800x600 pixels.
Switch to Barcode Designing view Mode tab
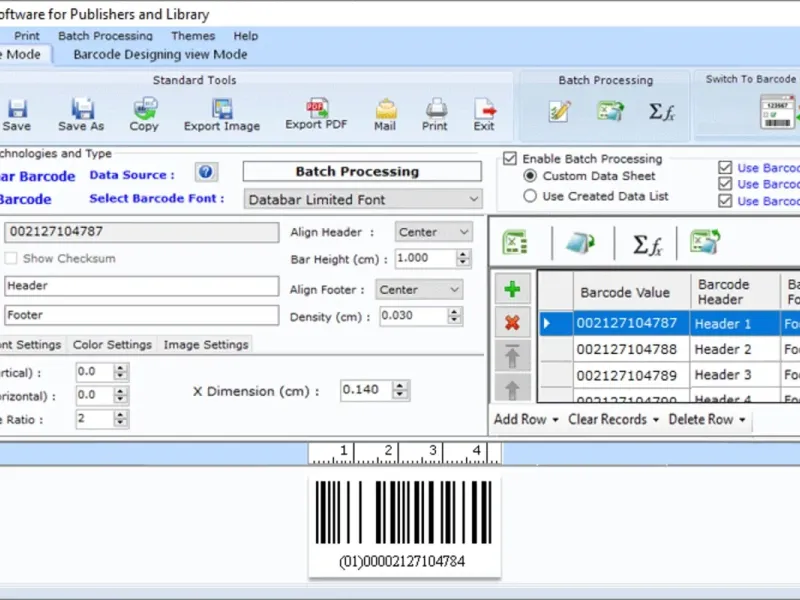[160, 54]
